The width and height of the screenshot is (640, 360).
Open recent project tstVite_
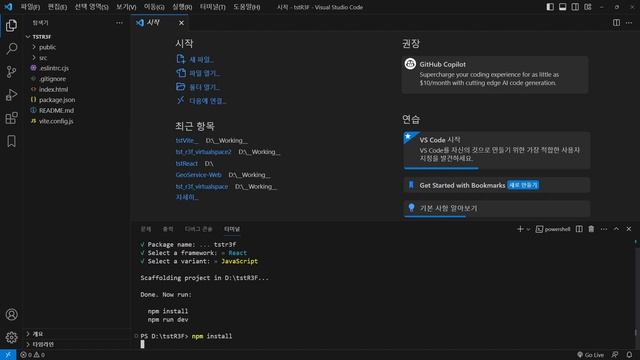[x=187, y=140]
